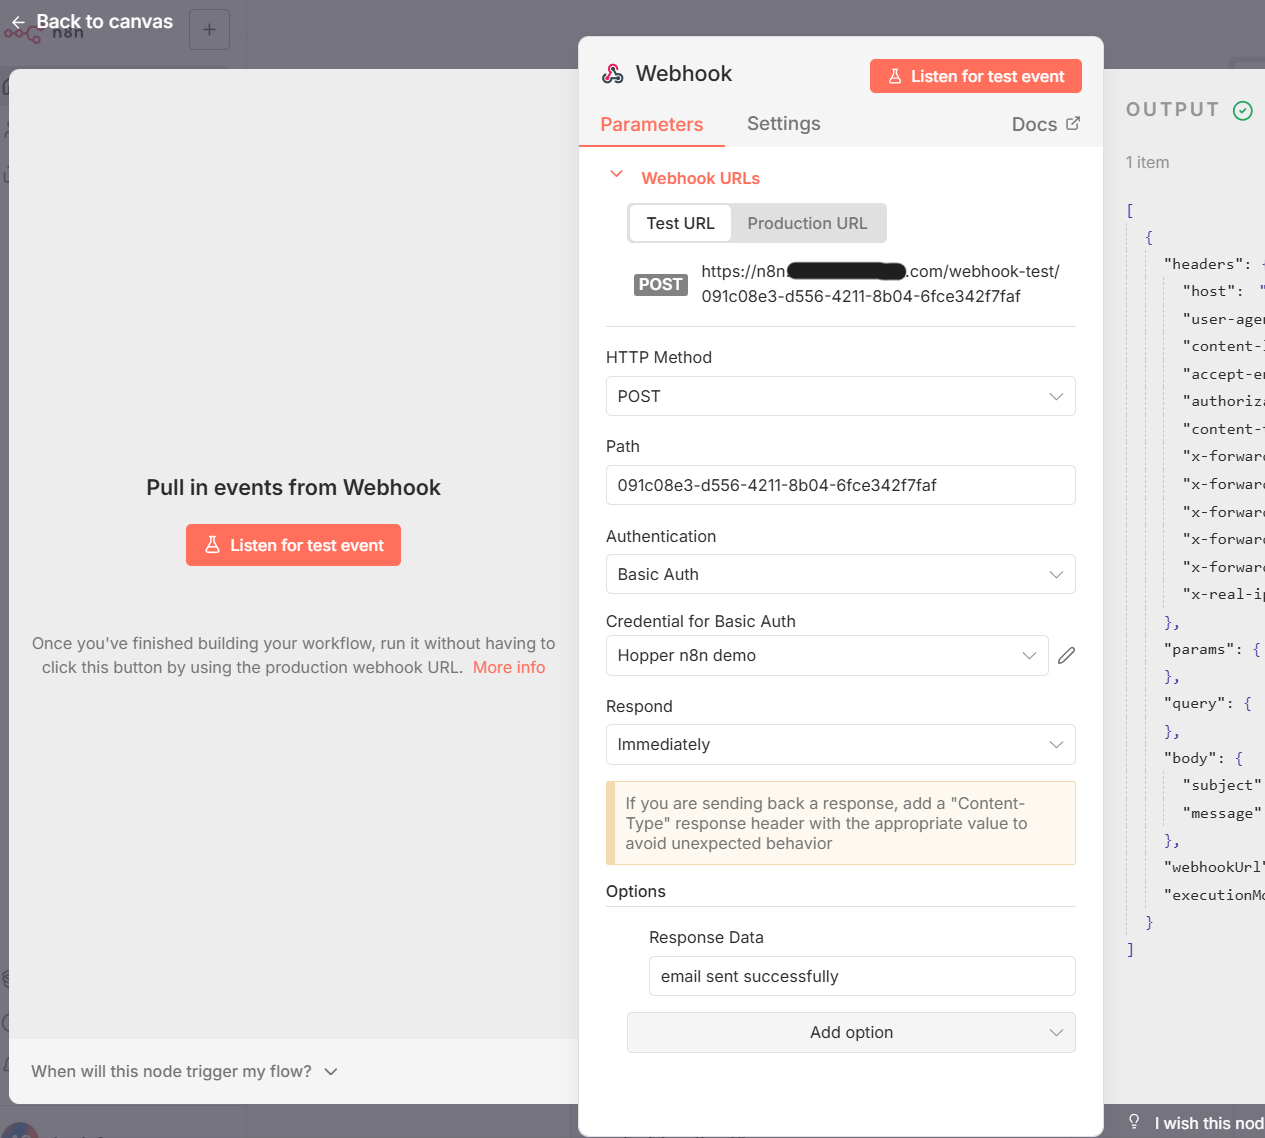1265x1138 pixels.
Task: Open the HTTP Method dropdown
Action: pos(840,396)
